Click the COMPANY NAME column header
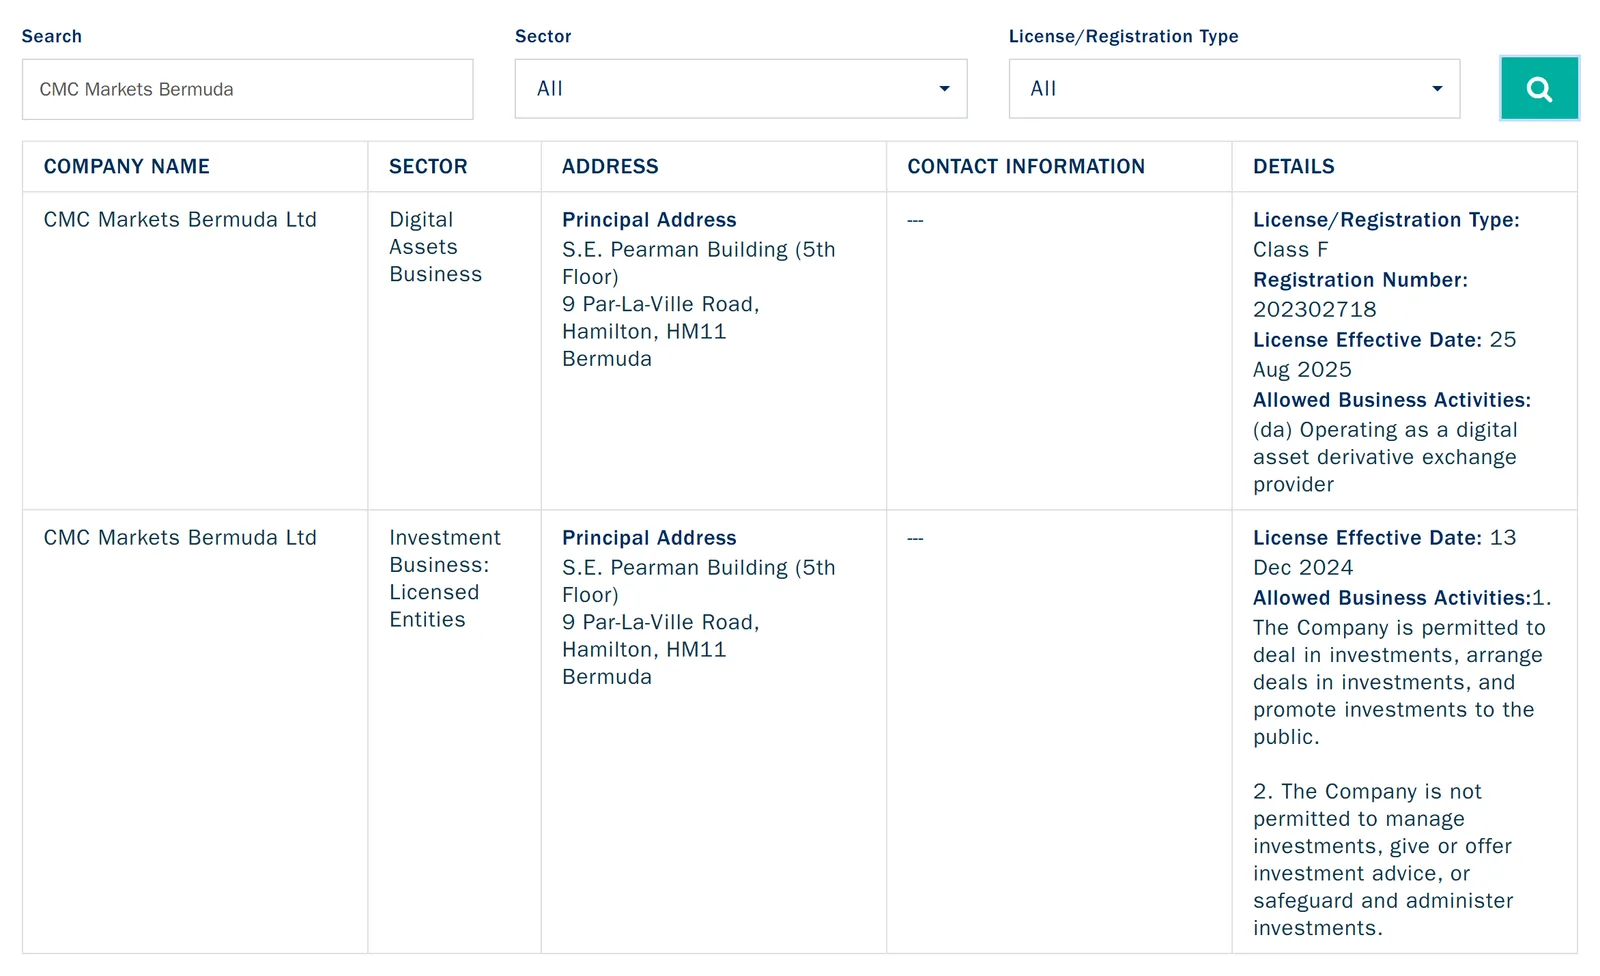1600x976 pixels. [x=127, y=167]
